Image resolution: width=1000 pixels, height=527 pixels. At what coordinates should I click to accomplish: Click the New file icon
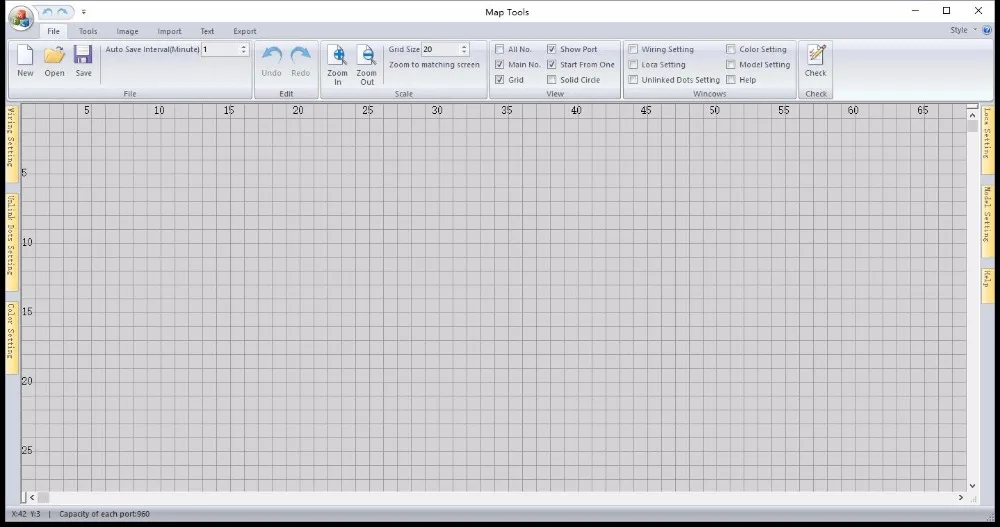click(x=25, y=61)
